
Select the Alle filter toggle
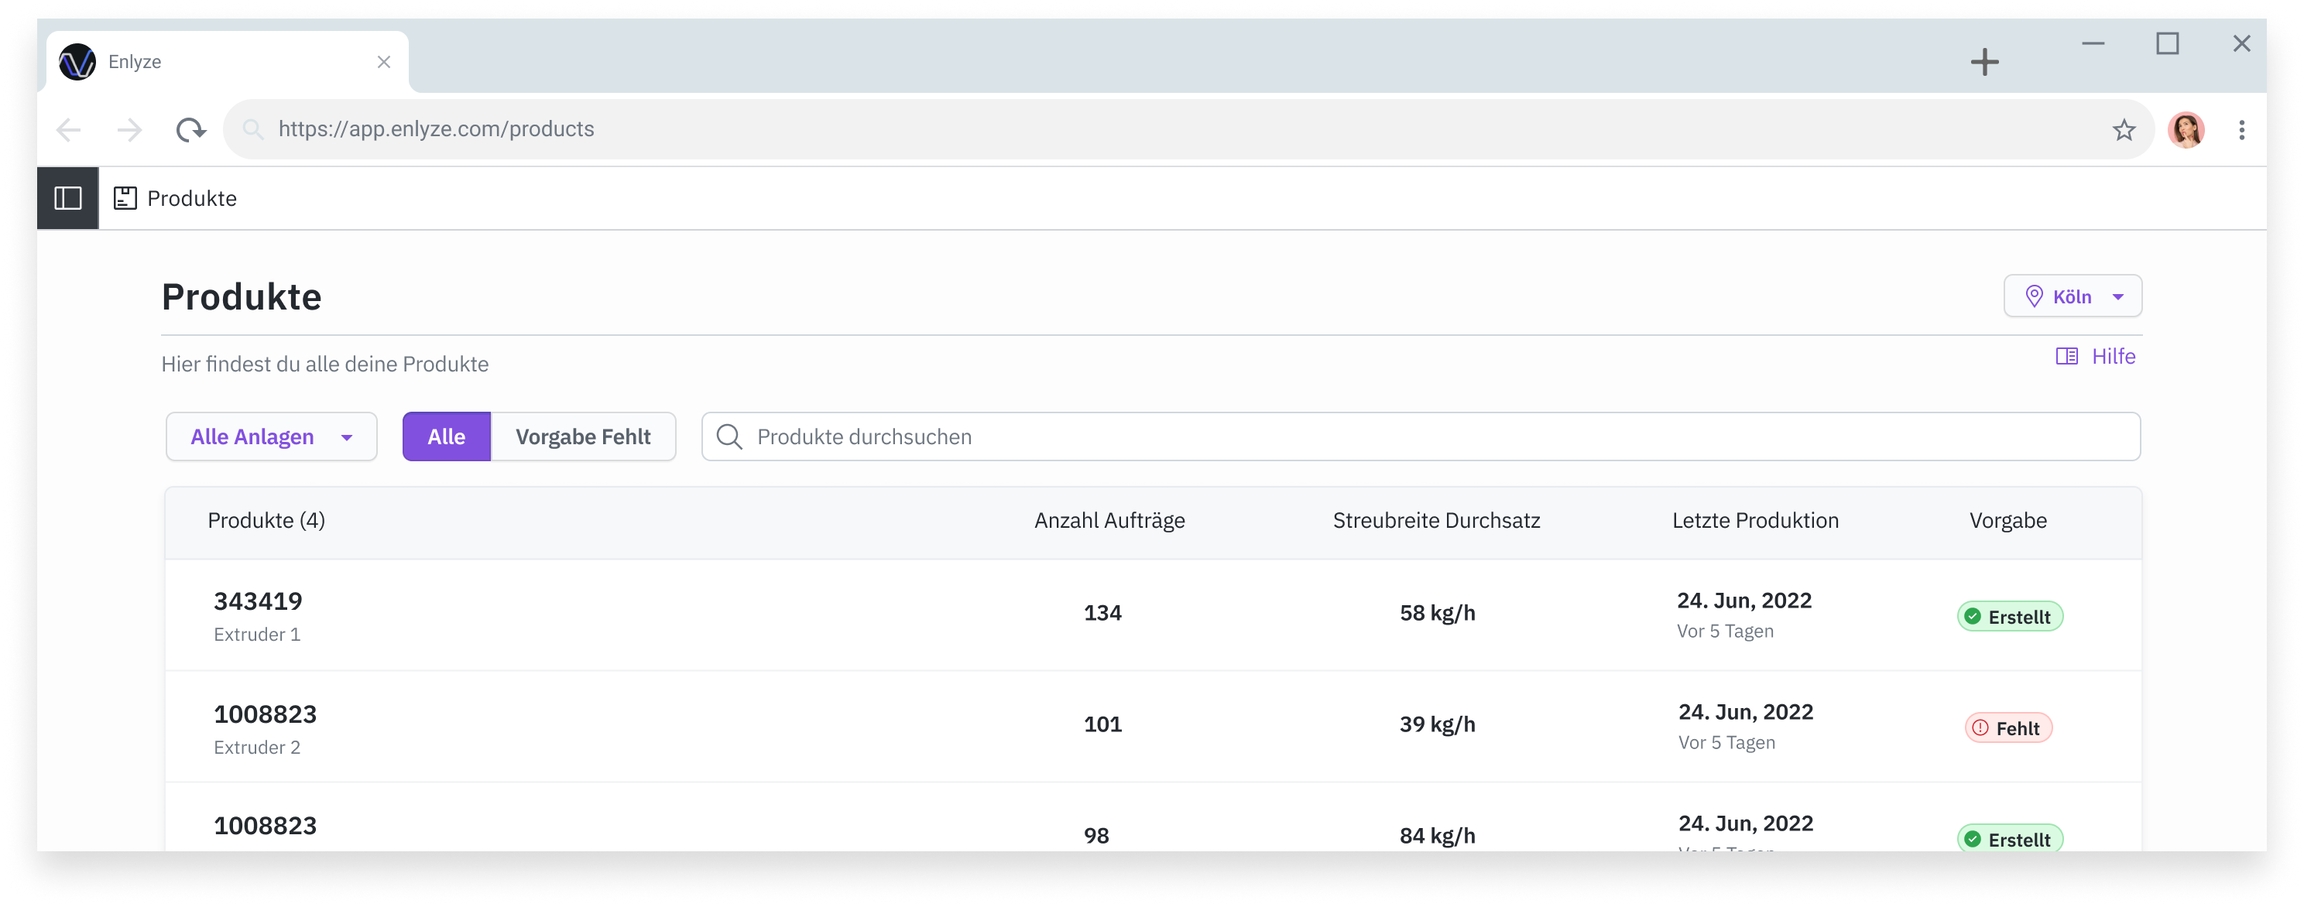(x=446, y=437)
